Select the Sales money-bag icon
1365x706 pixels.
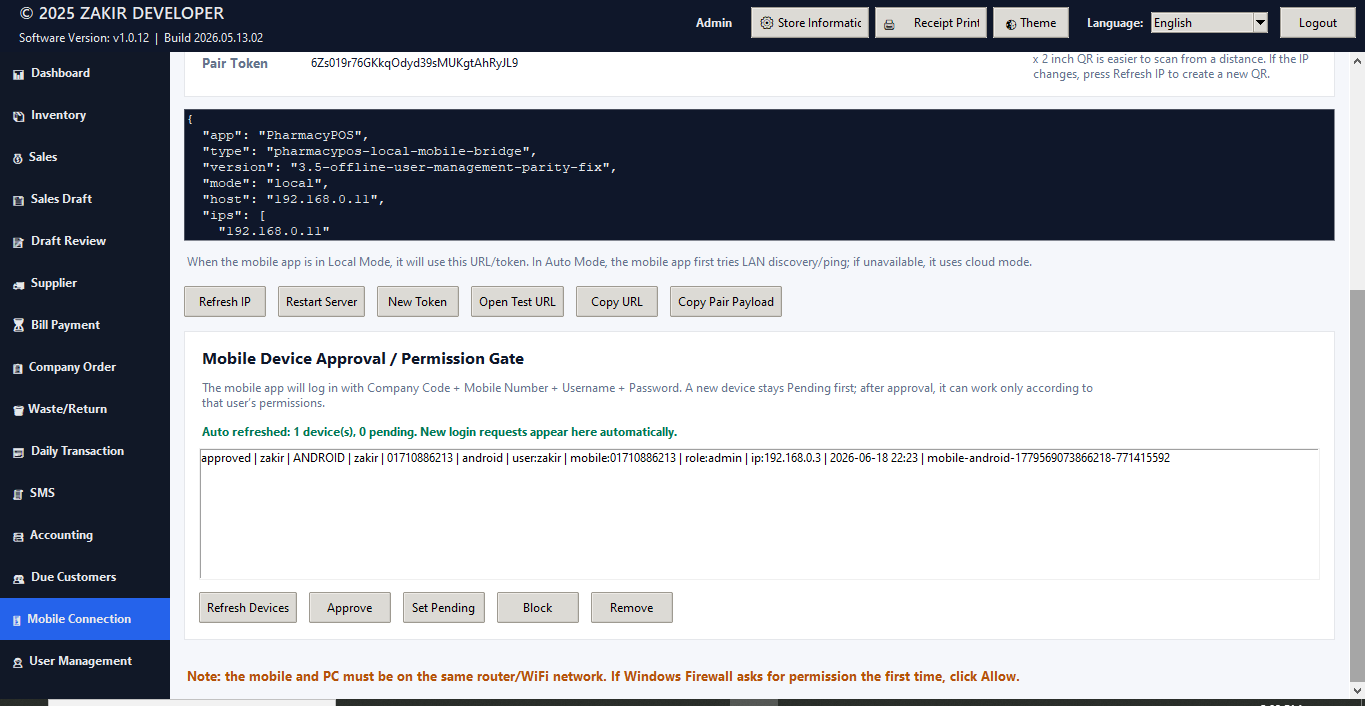pyautogui.click(x=18, y=158)
